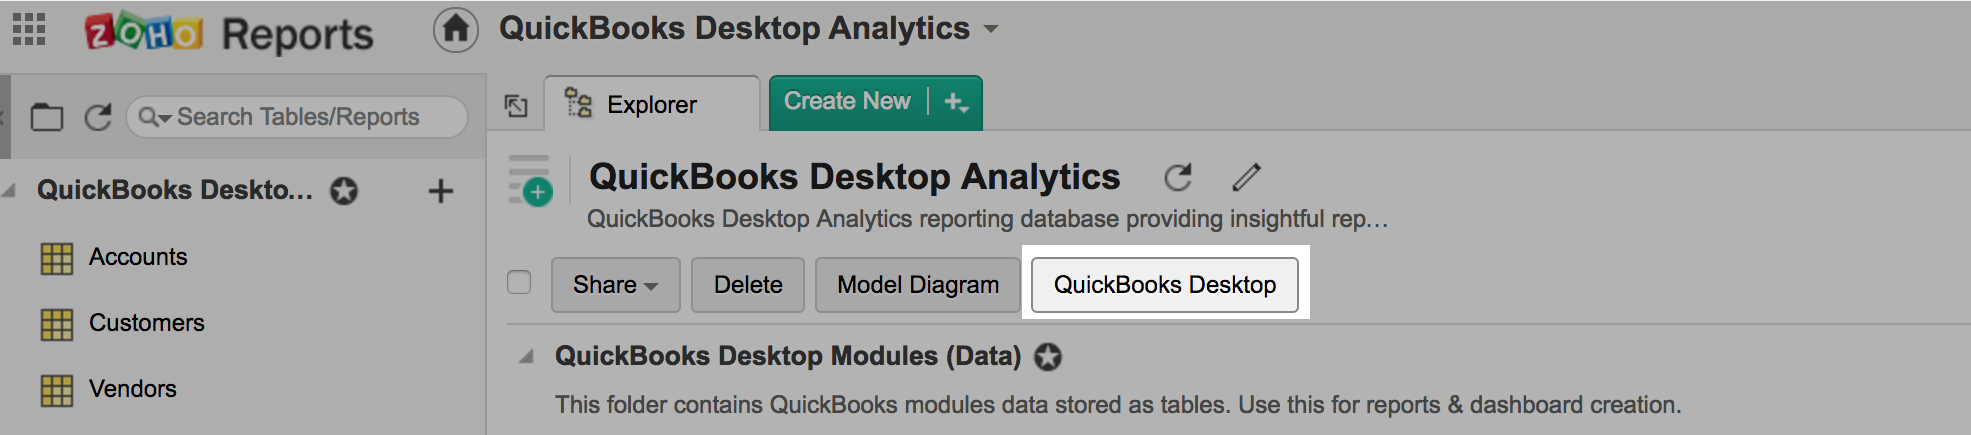1971x435 pixels.
Task: Open the Accounts table
Action: point(137,257)
